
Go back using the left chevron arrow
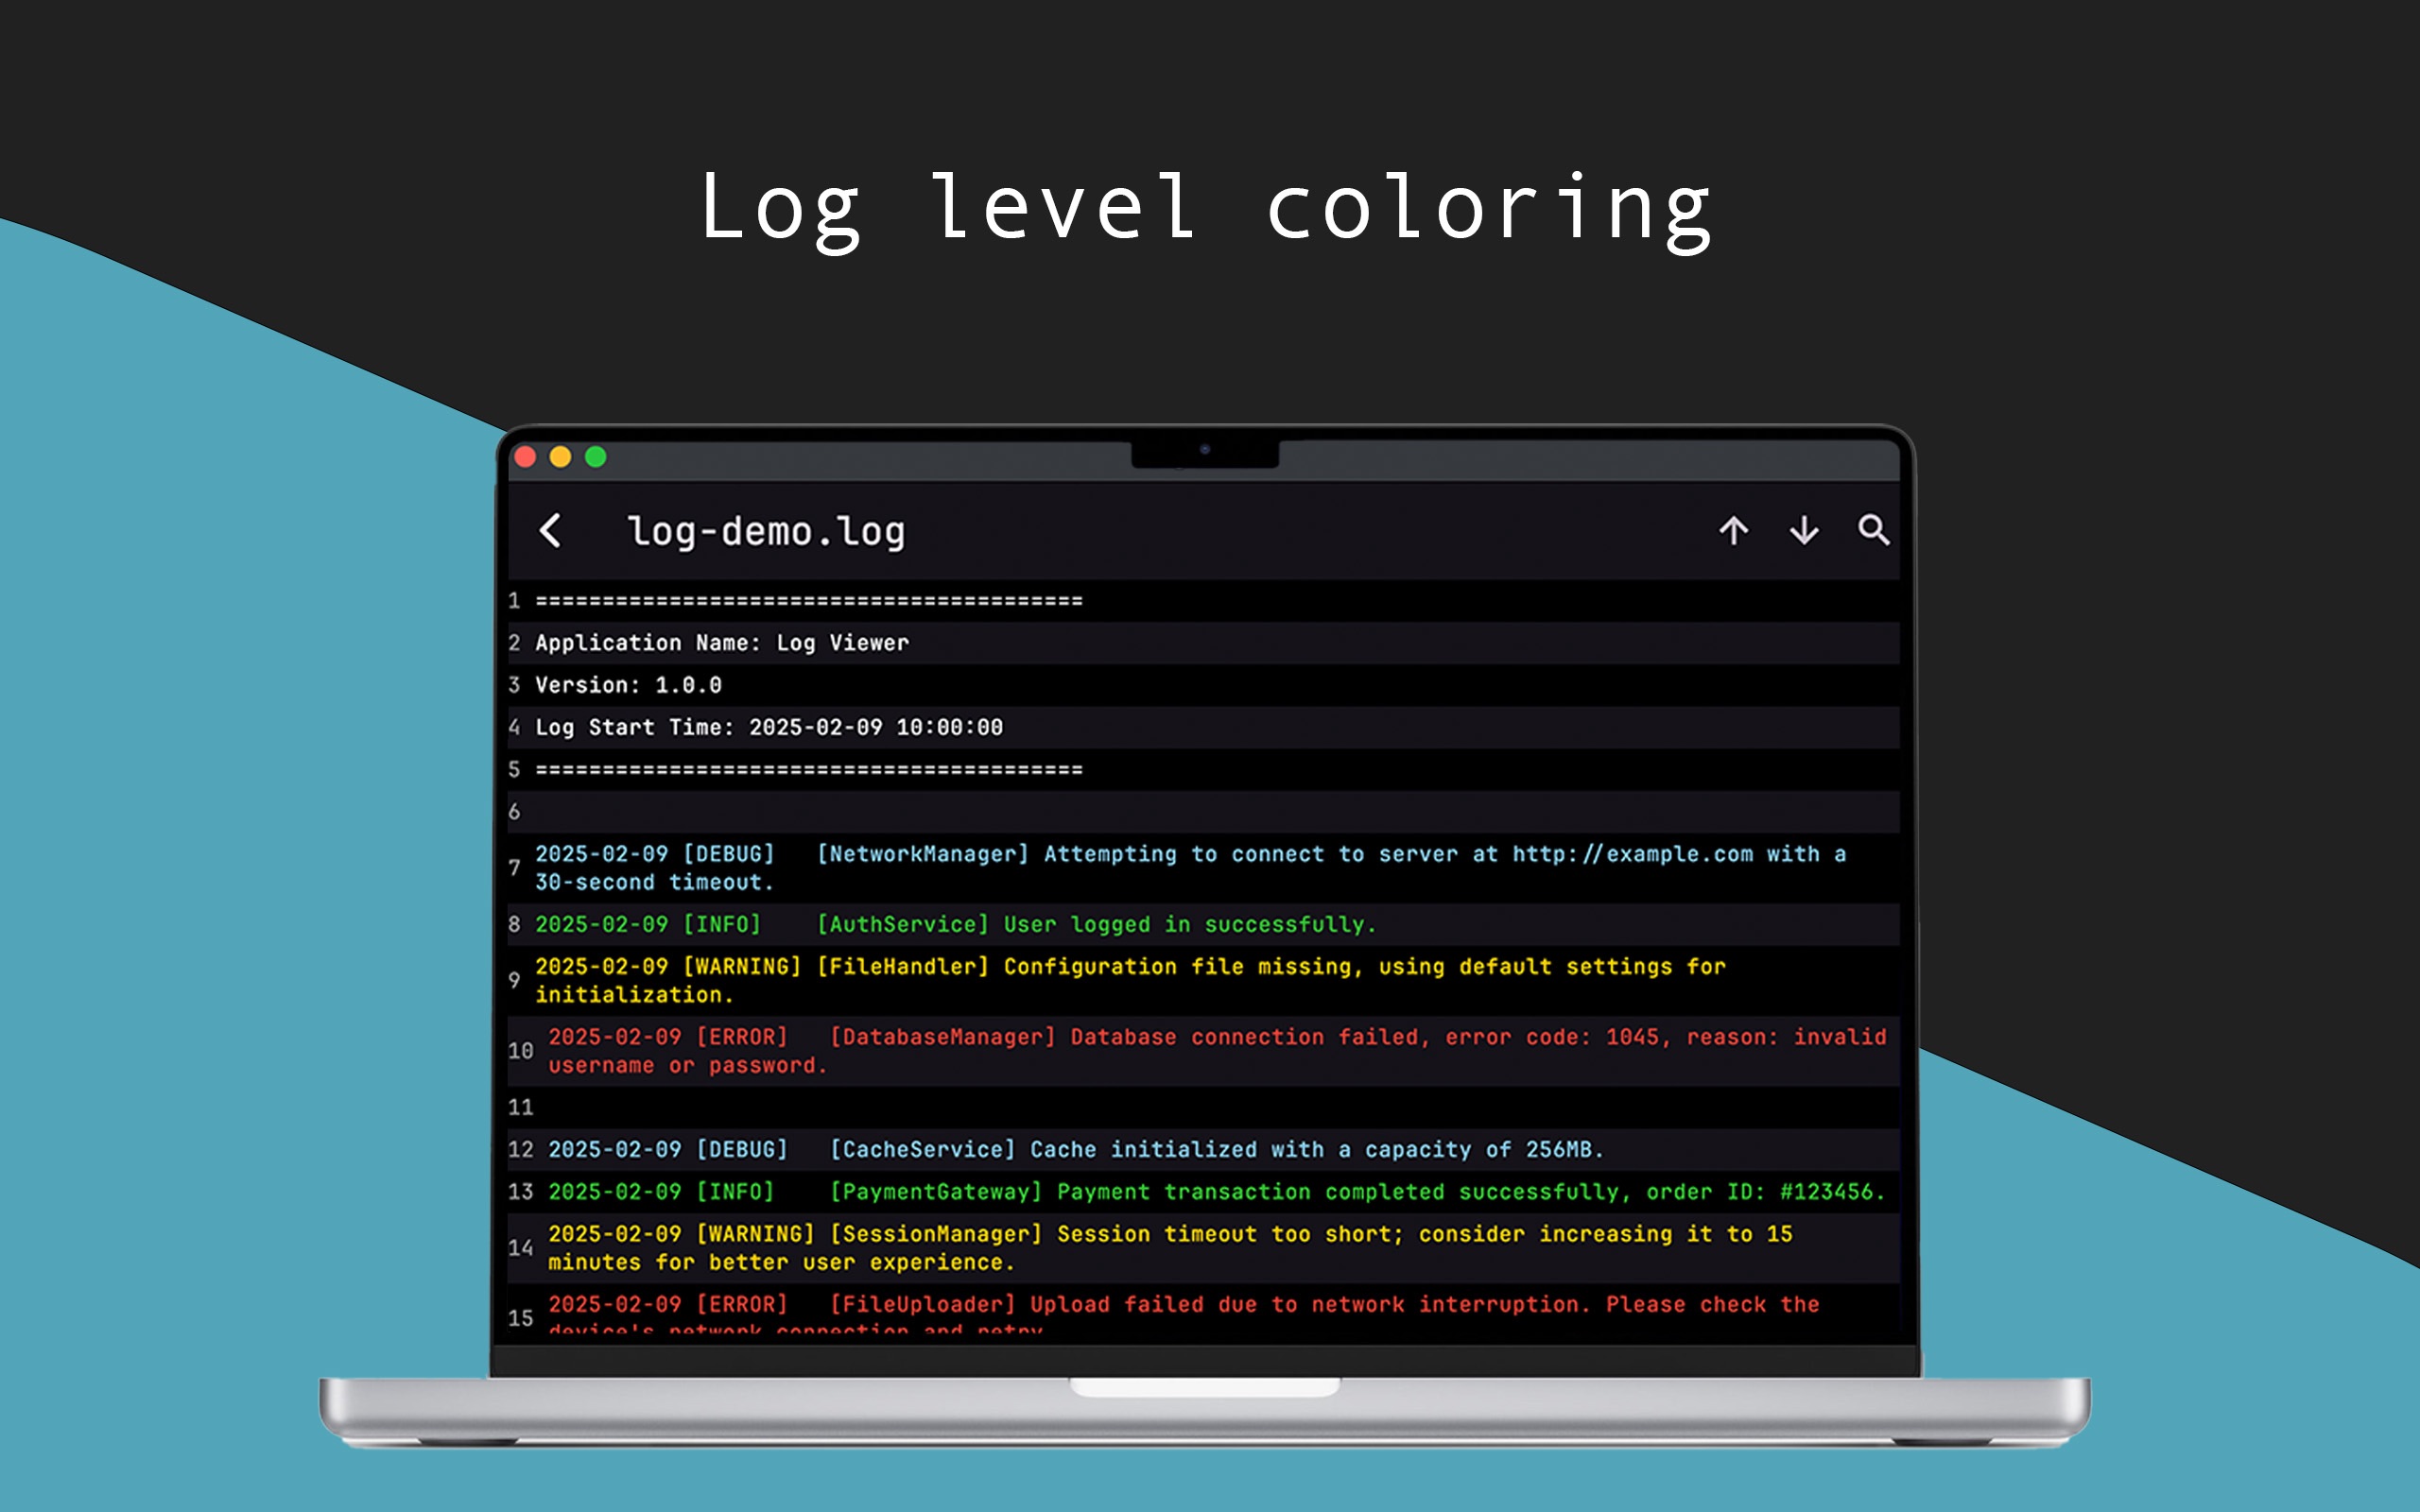(550, 531)
